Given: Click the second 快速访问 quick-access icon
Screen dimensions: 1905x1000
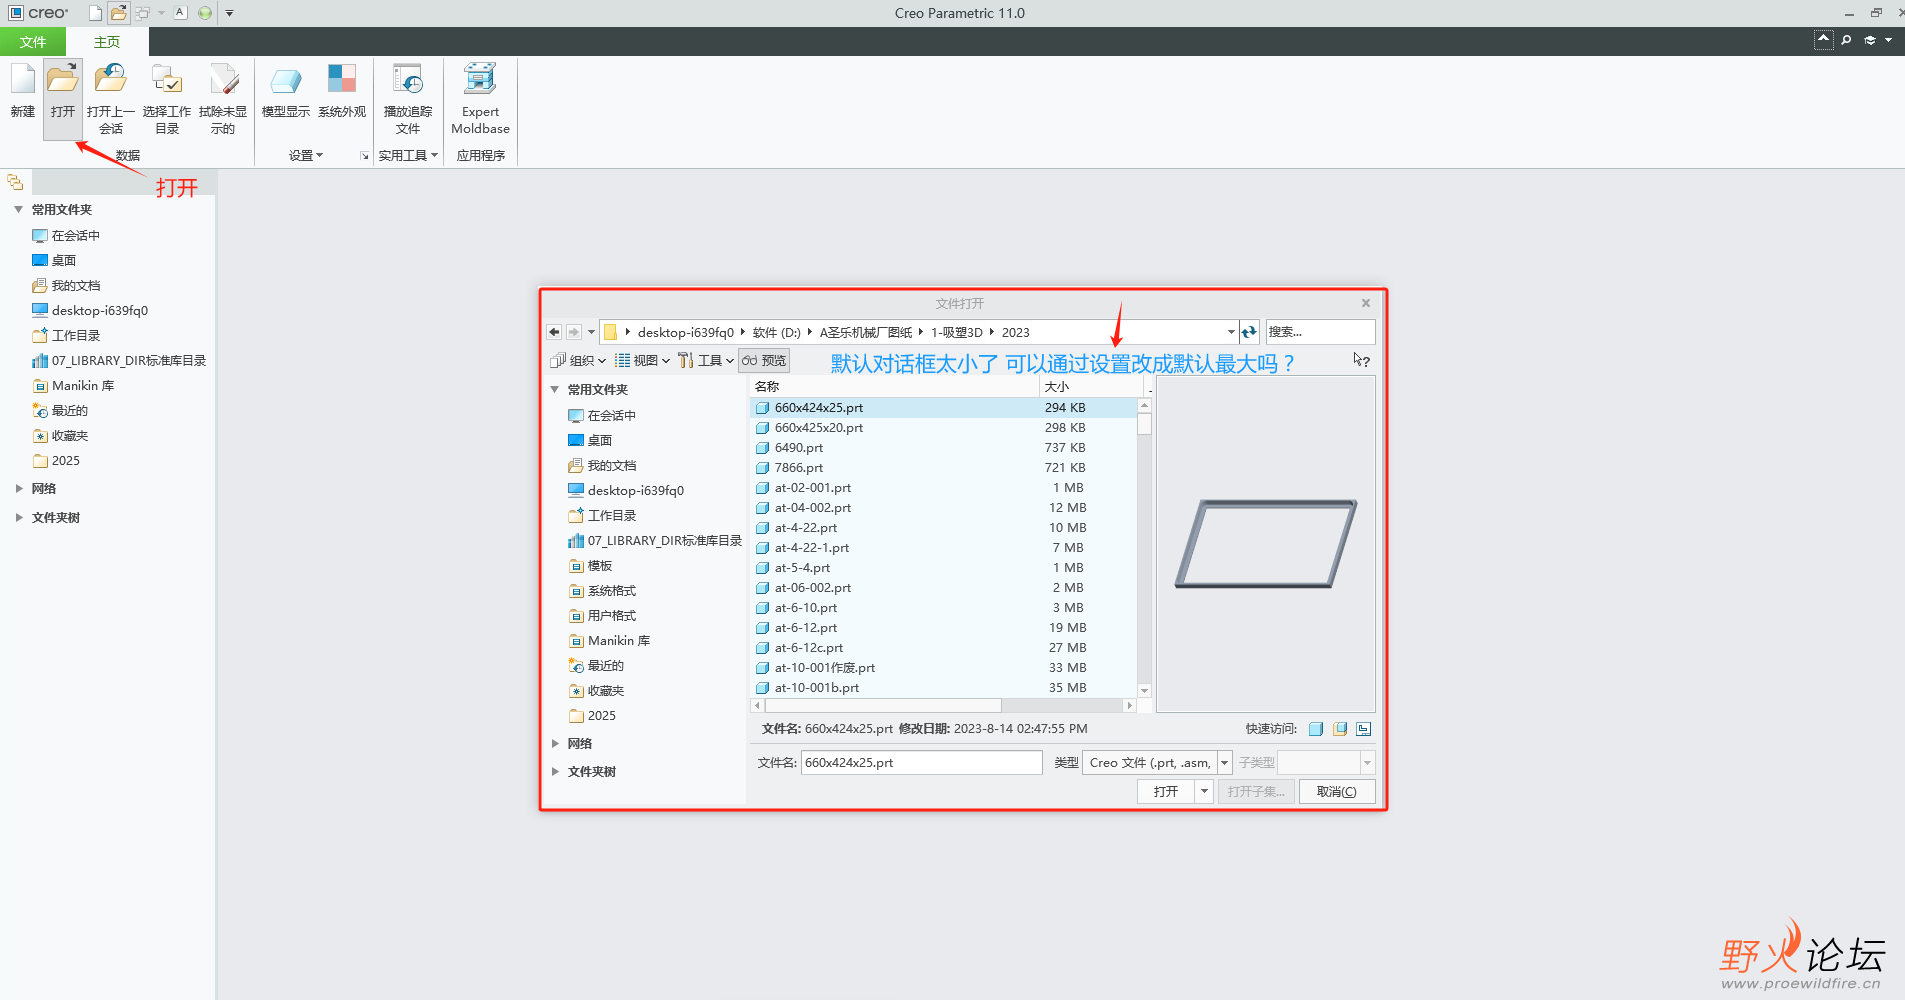Looking at the screenshot, I should (1340, 729).
